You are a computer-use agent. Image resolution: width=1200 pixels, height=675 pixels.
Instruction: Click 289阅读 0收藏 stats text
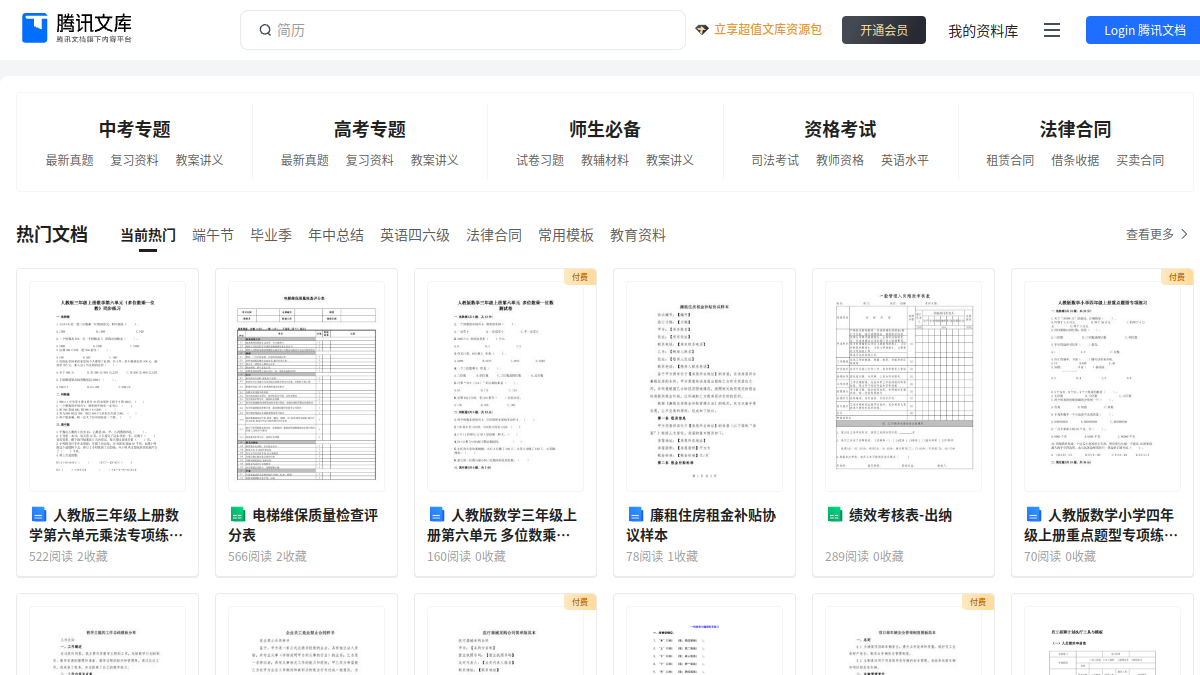(864, 556)
